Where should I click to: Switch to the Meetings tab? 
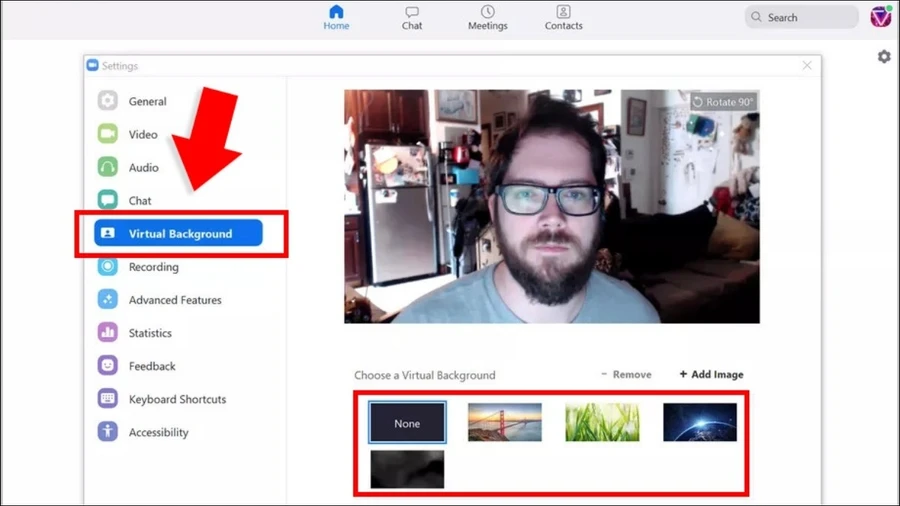pyautogui.click(x=487, y=18)
